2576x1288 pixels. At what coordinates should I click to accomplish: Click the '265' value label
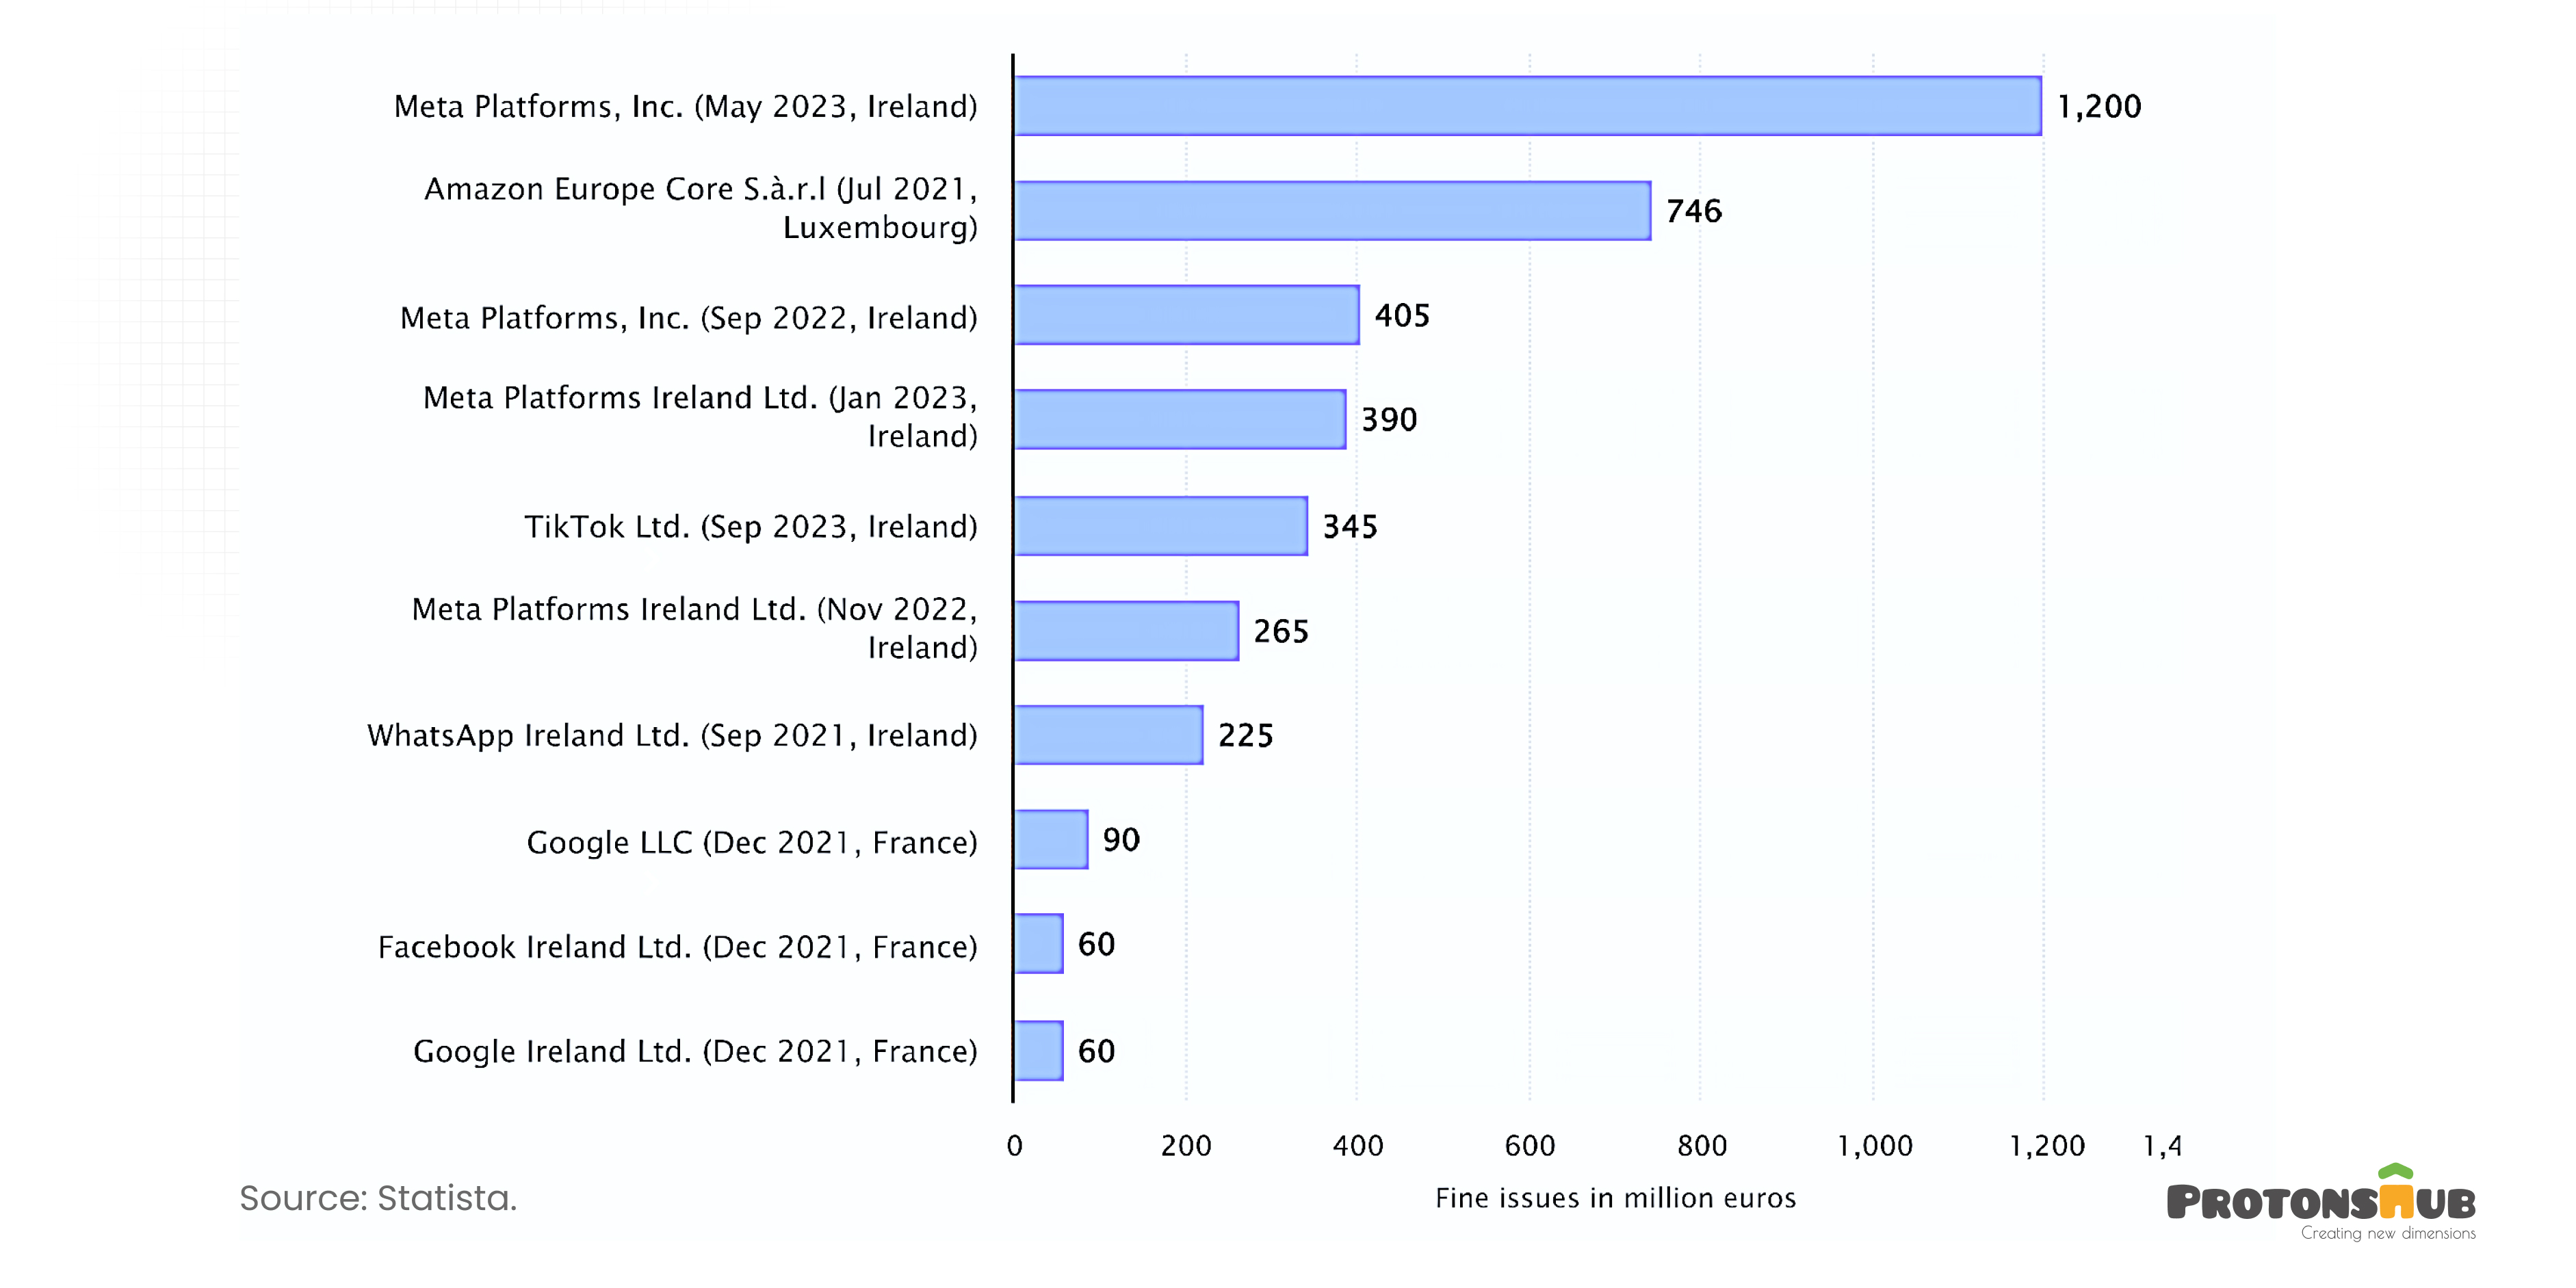tap(1281, 632)
